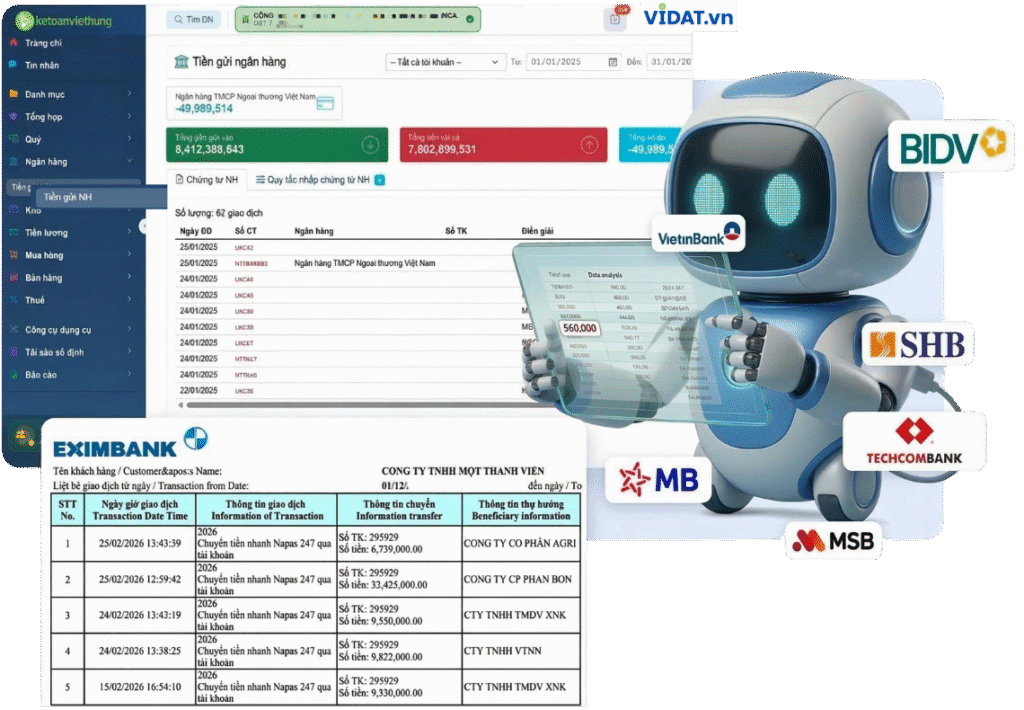Select Tiền gửi NH submenu item
This screenshot has height=710, width=1024.
coord(68,197)
